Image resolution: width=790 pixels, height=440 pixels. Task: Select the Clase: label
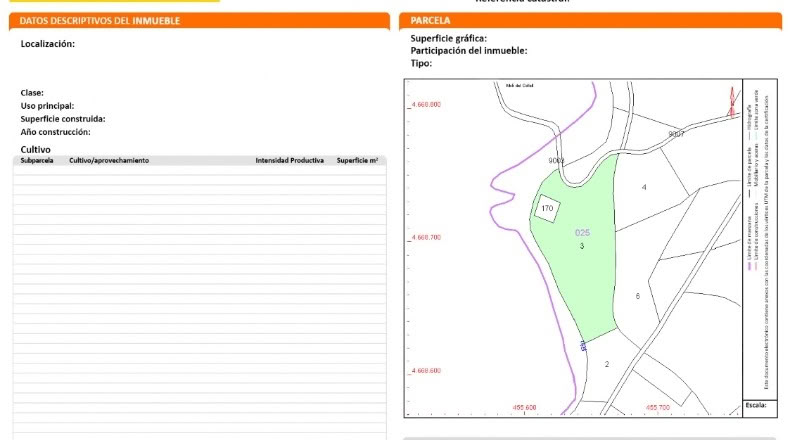pyautogui.click(x=32, y=93)
